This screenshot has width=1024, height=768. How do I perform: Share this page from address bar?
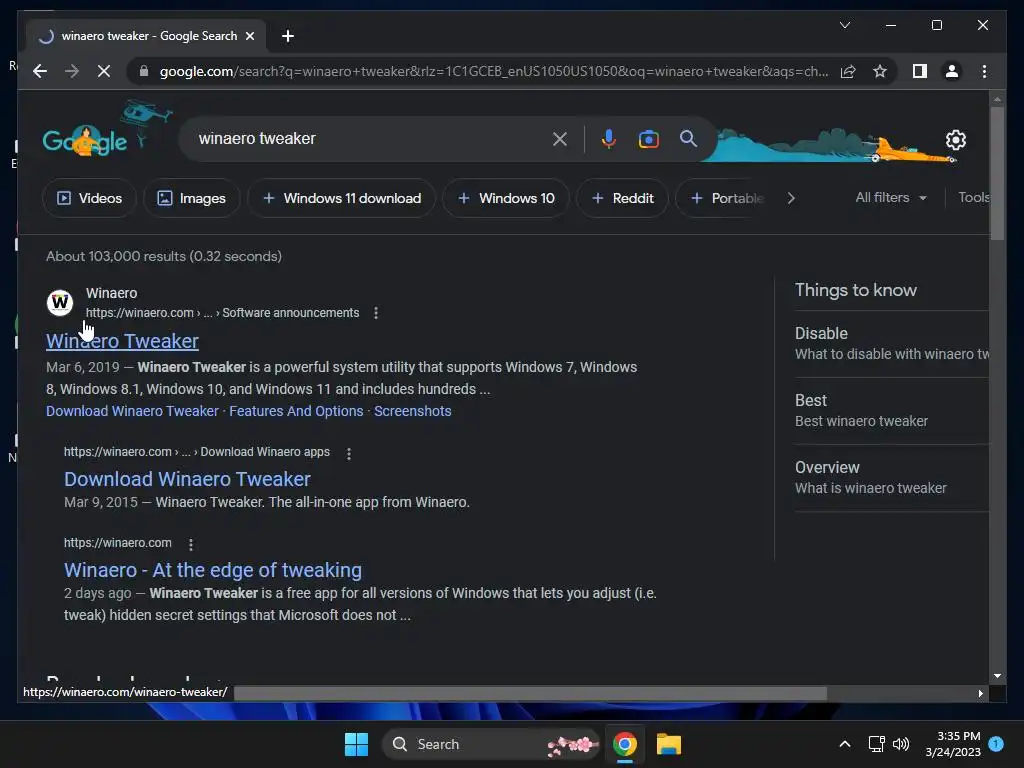click(x=848, y=71)
